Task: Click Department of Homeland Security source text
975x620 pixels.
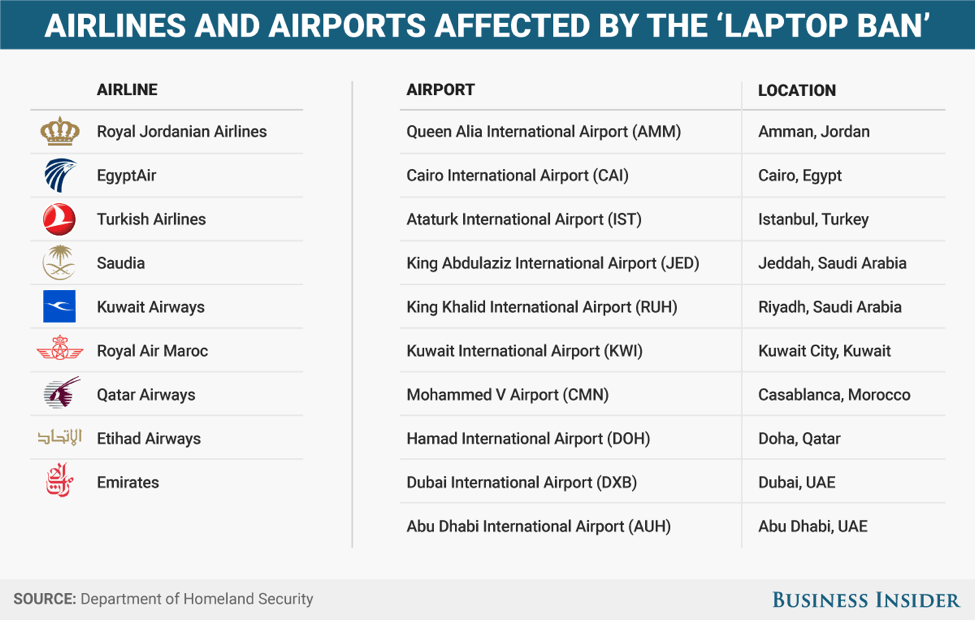Action: [196, 599]
